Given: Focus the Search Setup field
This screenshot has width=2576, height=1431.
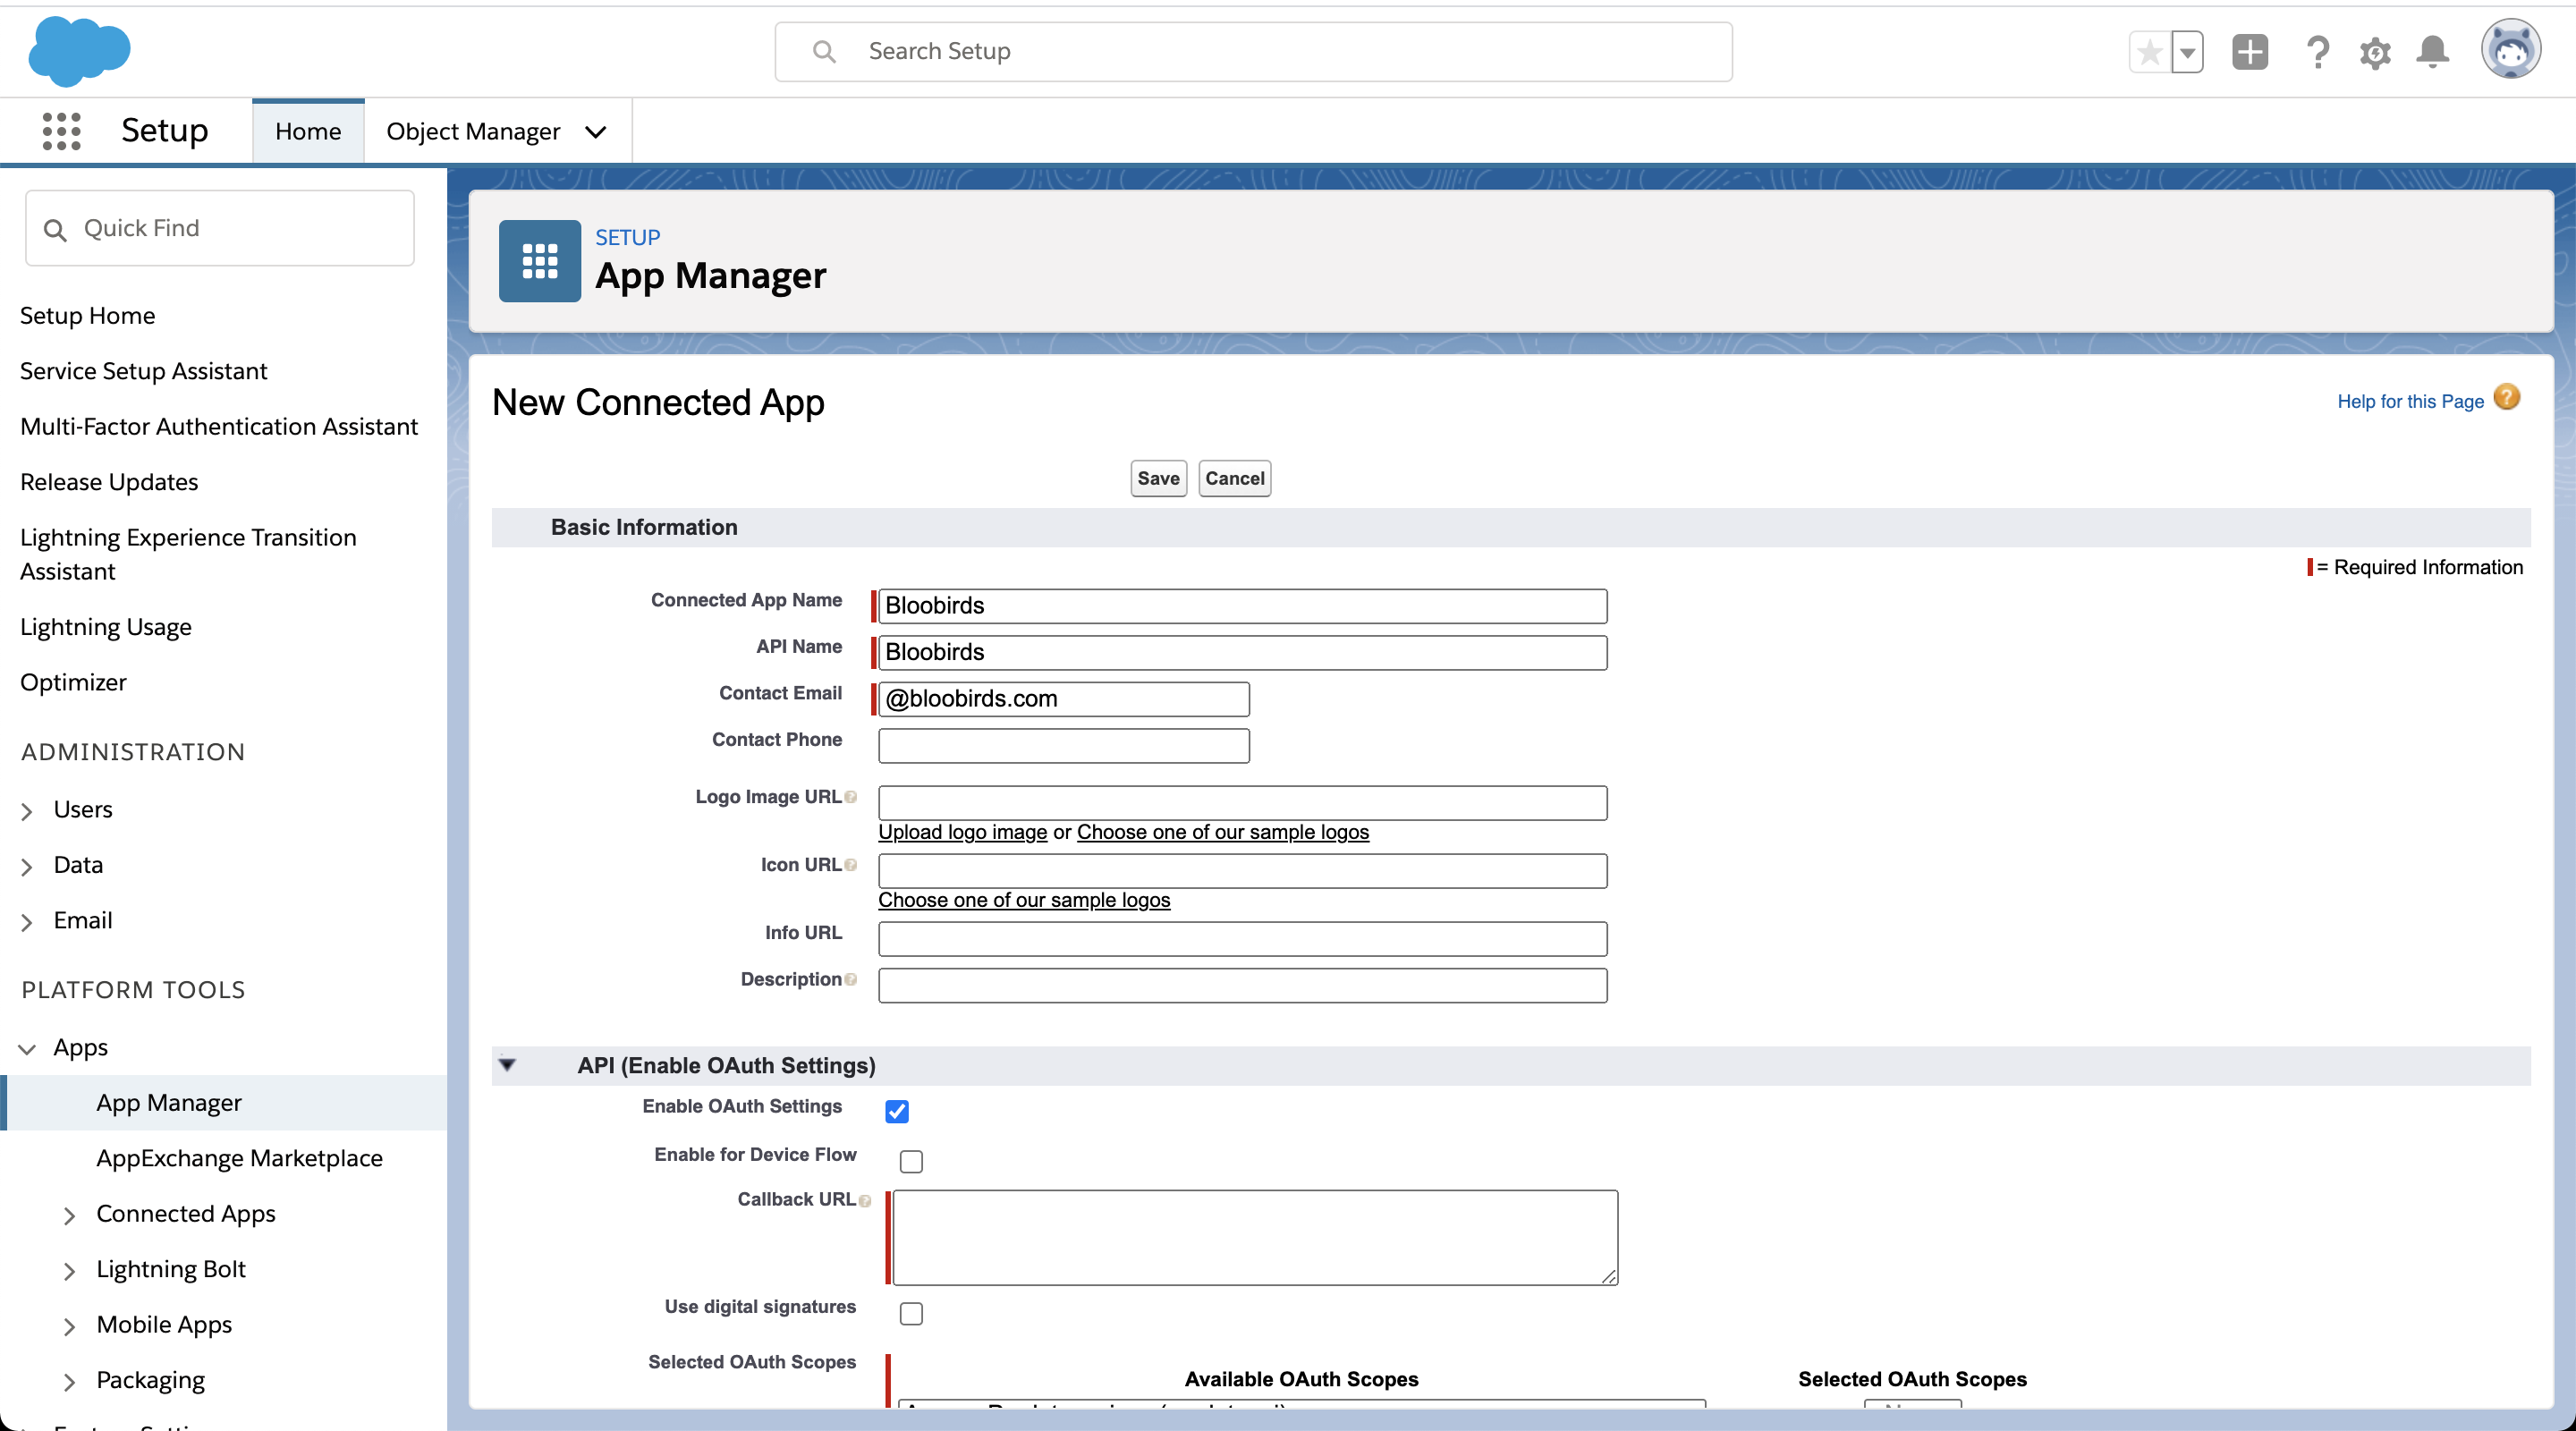Looking at the screenshot, I should click(x=1253, y=52).
